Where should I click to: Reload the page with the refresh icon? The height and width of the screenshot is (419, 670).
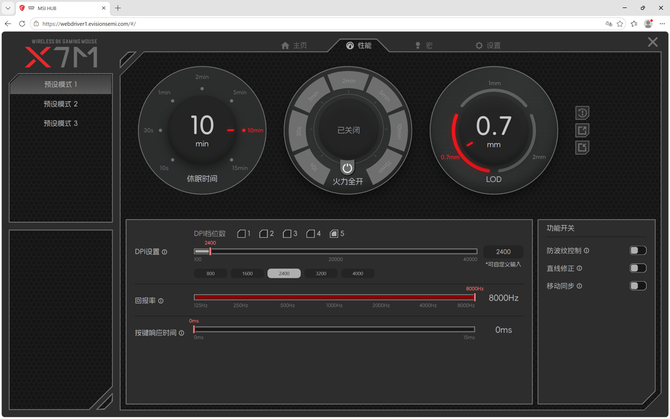point(22,23)
